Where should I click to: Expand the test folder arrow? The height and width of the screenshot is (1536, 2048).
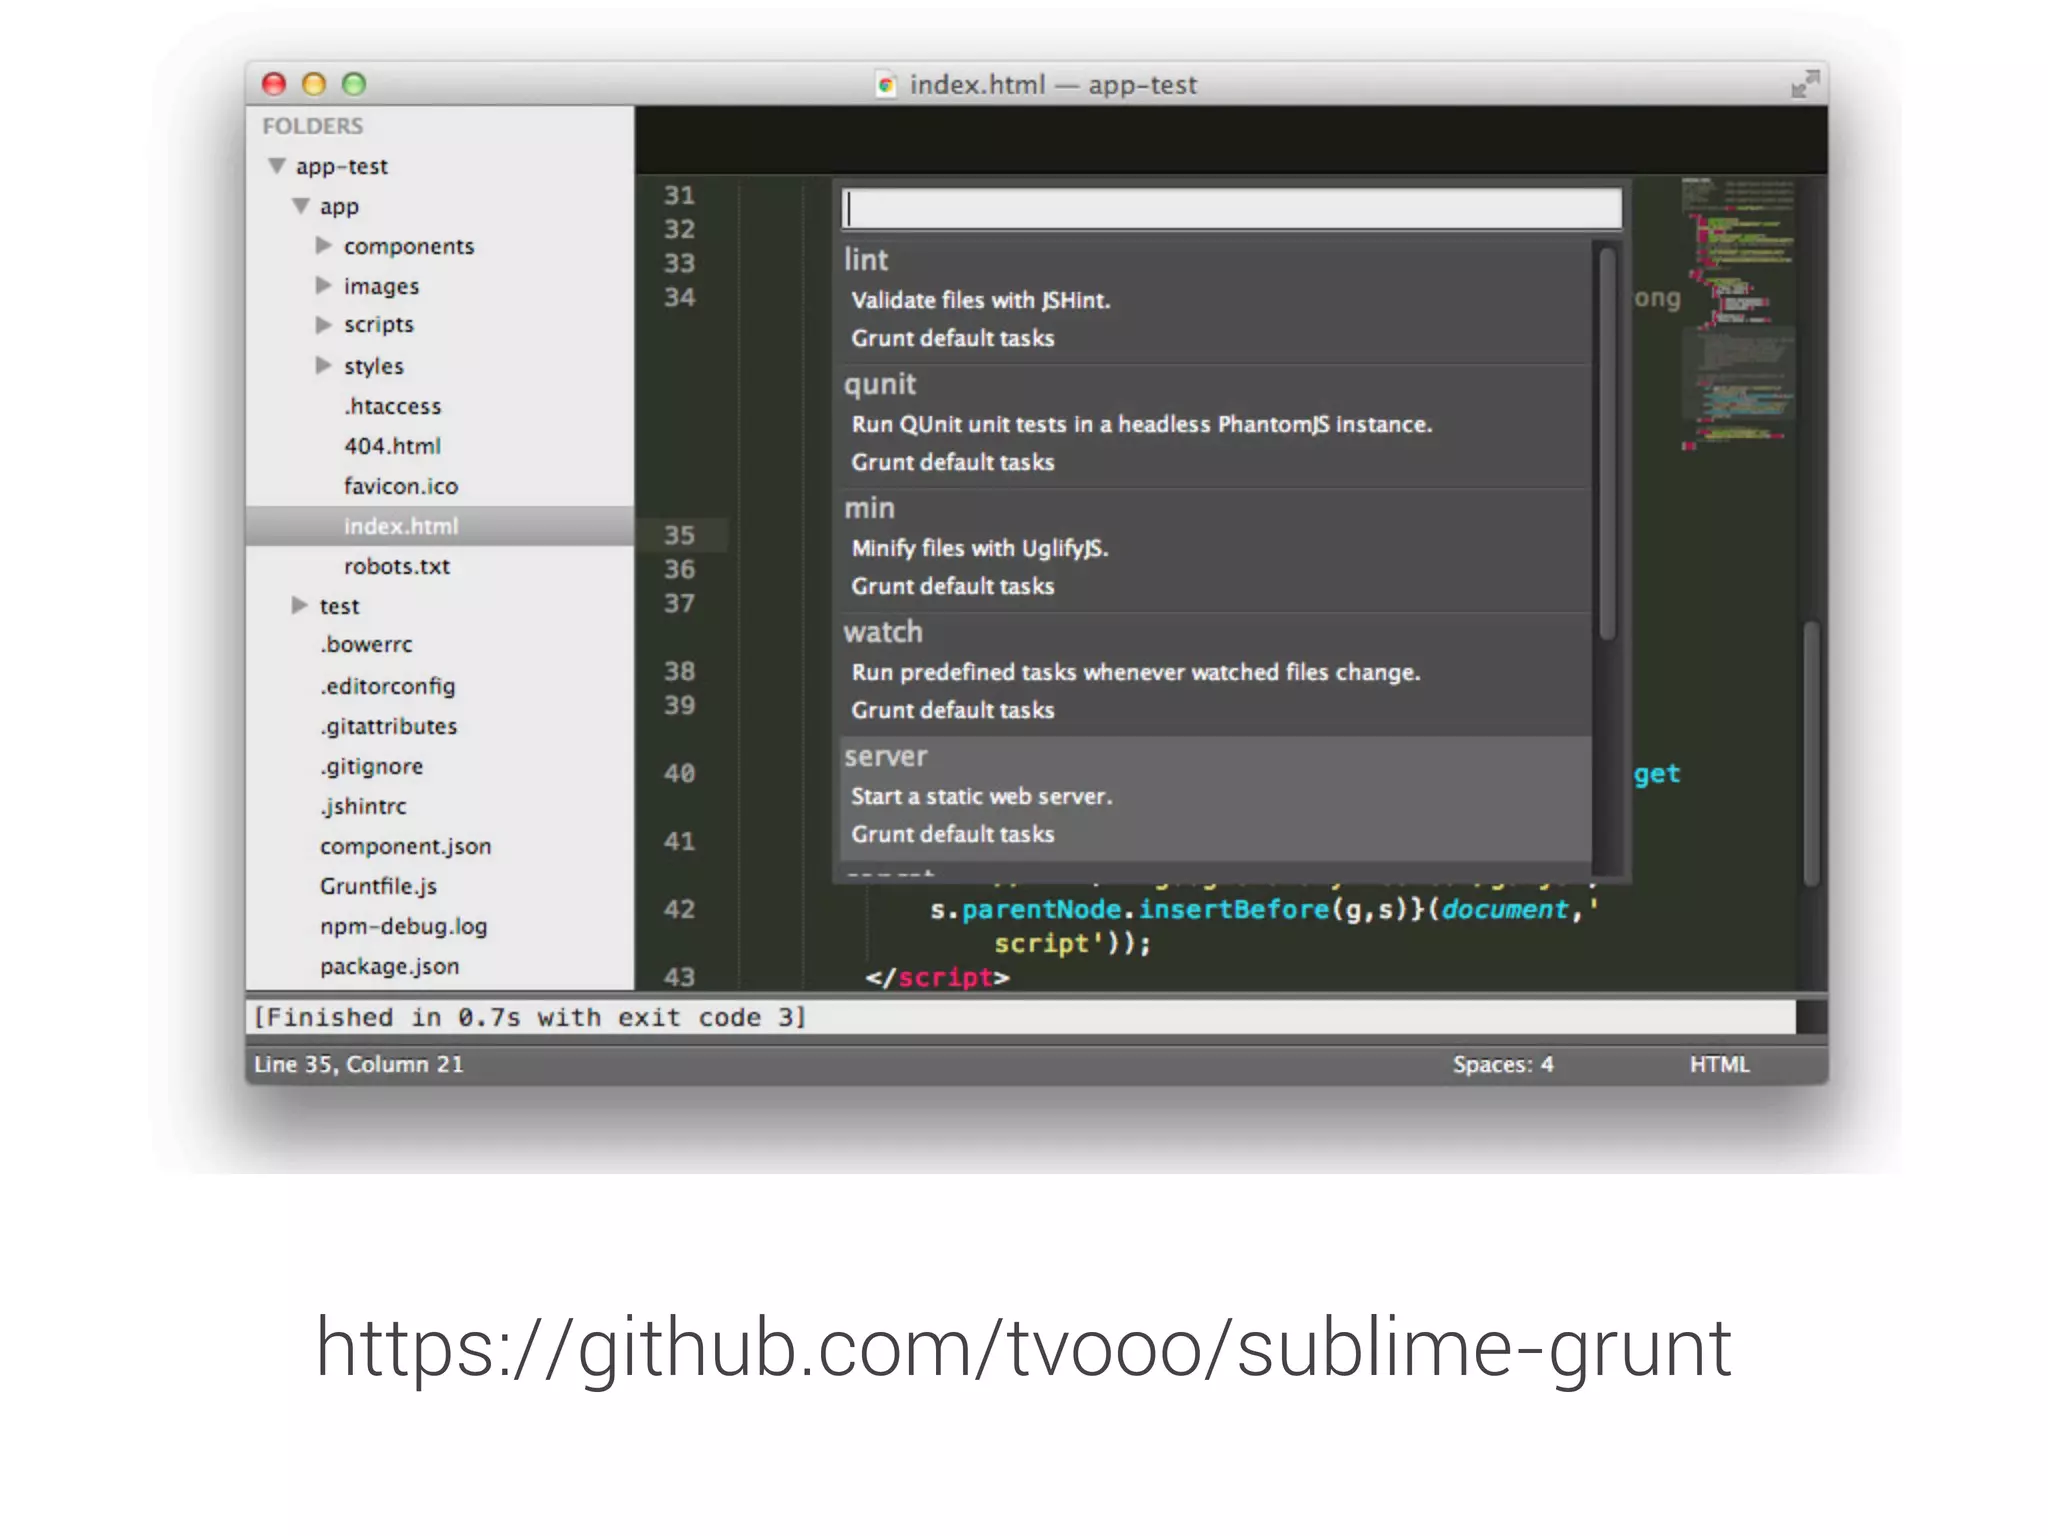[x=299, y=605]
